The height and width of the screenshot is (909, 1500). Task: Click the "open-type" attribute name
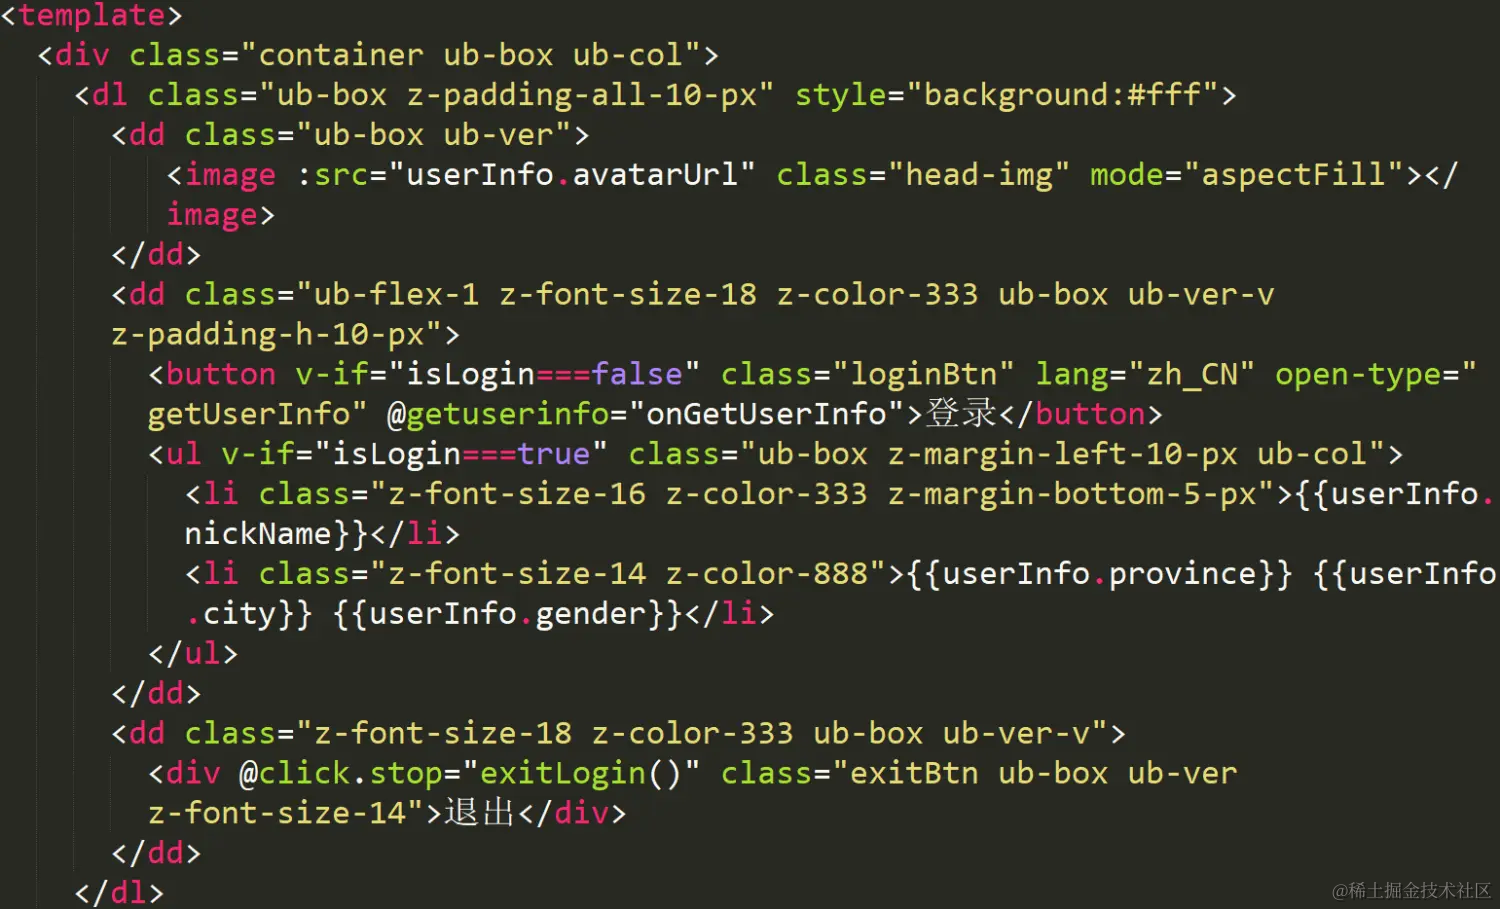(x=1358, y=374)
